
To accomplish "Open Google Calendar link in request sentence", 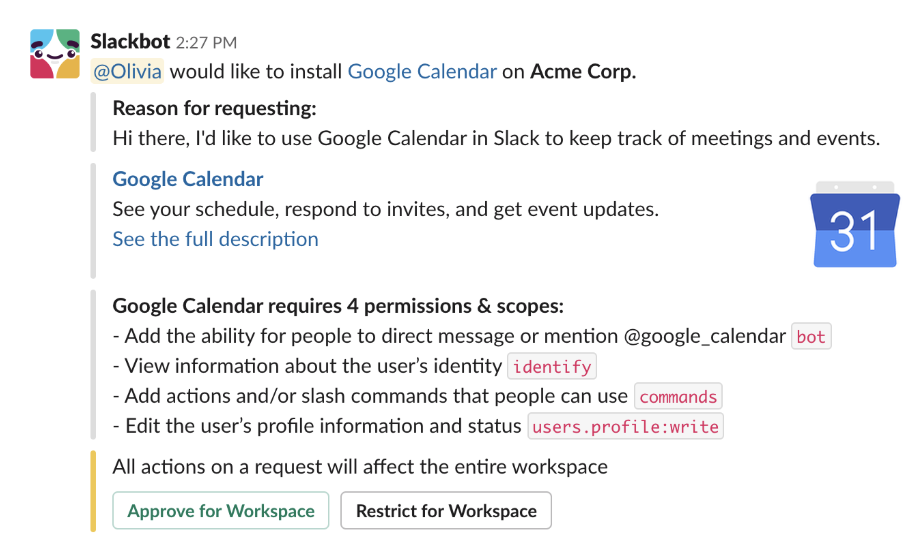I will [x=422, y=71].
